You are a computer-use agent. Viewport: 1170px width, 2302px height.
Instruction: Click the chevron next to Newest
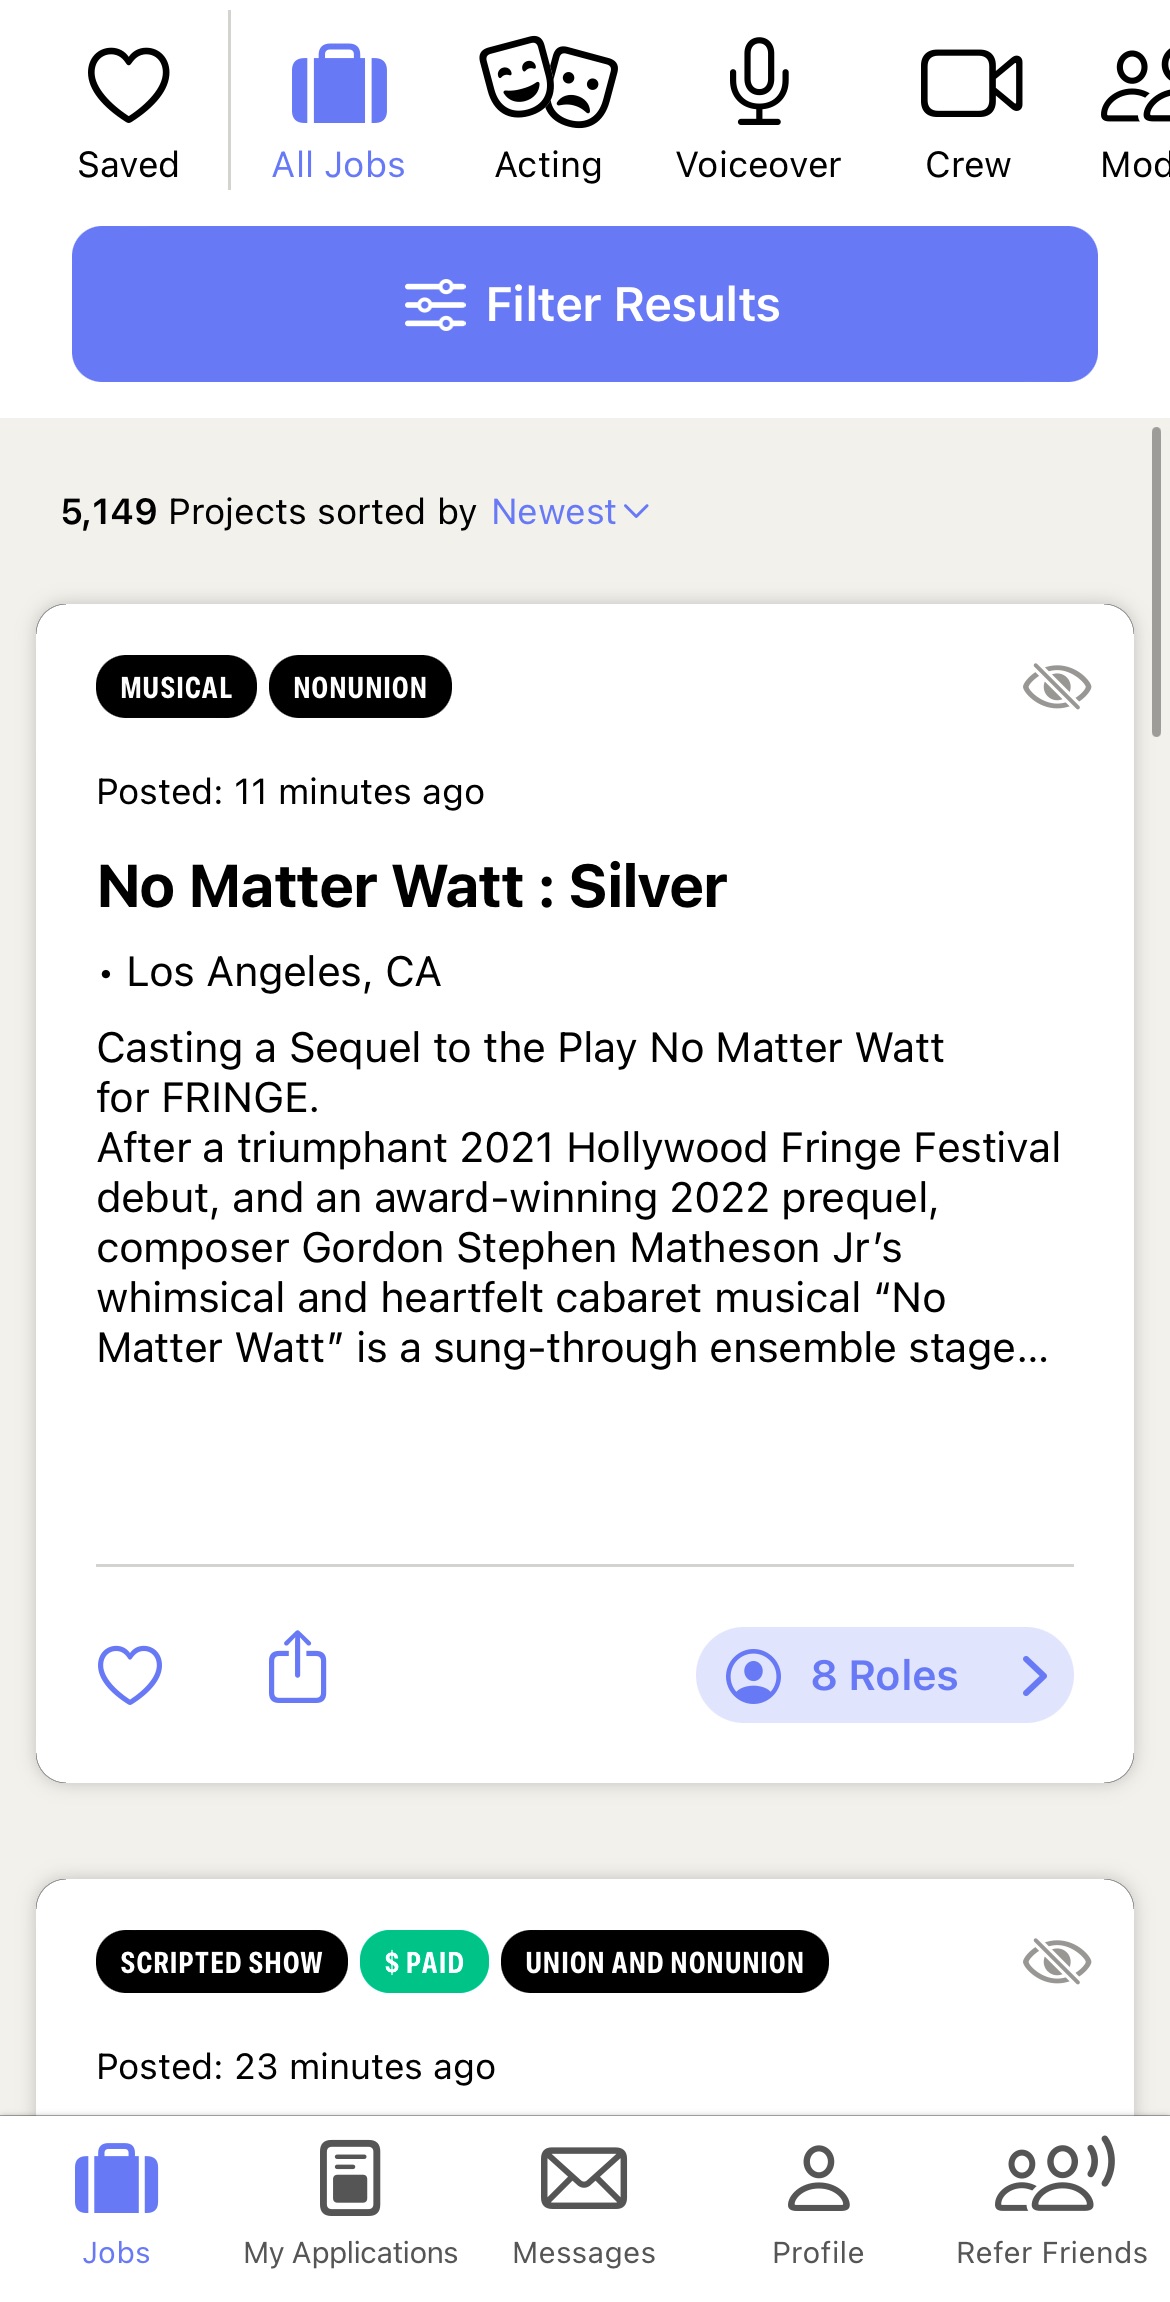[x=636, y=512]
